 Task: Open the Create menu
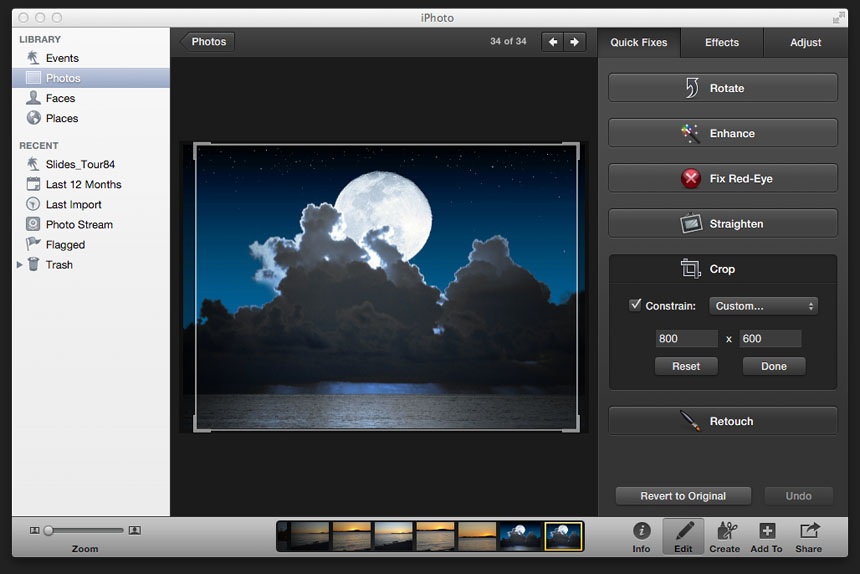[725, 537]
